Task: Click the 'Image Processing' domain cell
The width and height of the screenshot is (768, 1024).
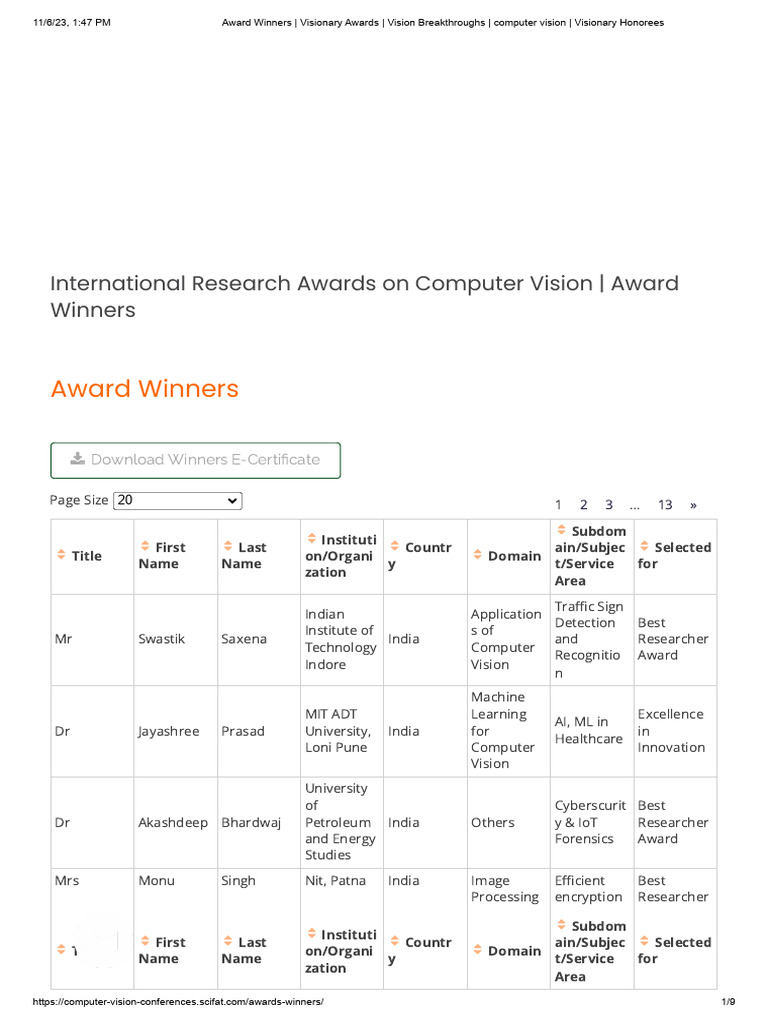Action: pyautogui.click(x=505, y=889)
